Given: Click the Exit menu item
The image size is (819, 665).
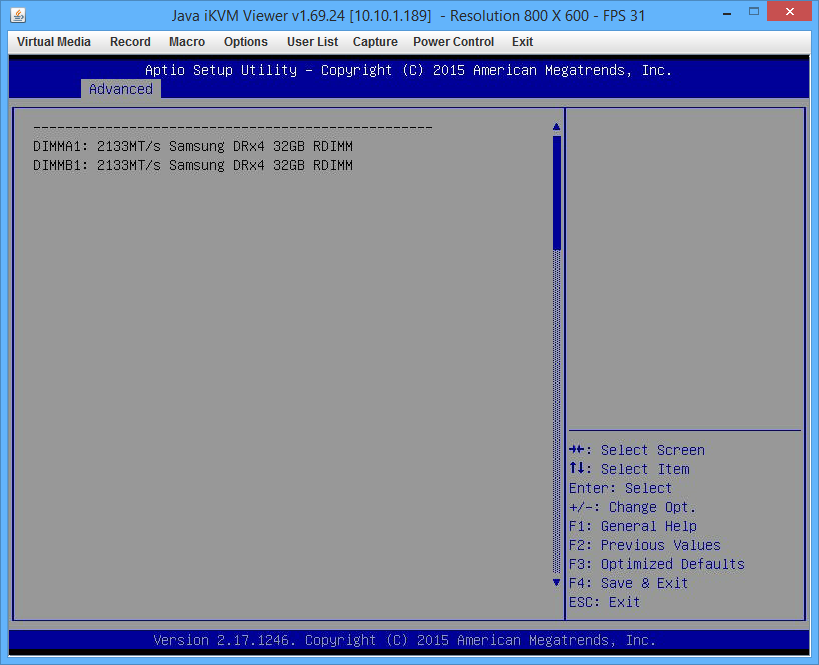Looking at the screenshot, I should pyautogui.click(x=522, y=42).
